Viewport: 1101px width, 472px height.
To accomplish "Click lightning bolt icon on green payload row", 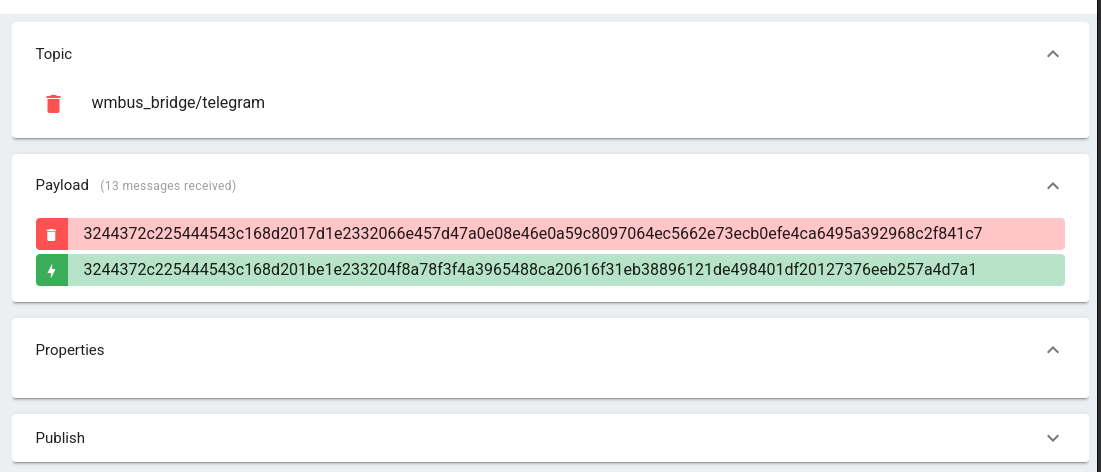I will click(52, 270).
